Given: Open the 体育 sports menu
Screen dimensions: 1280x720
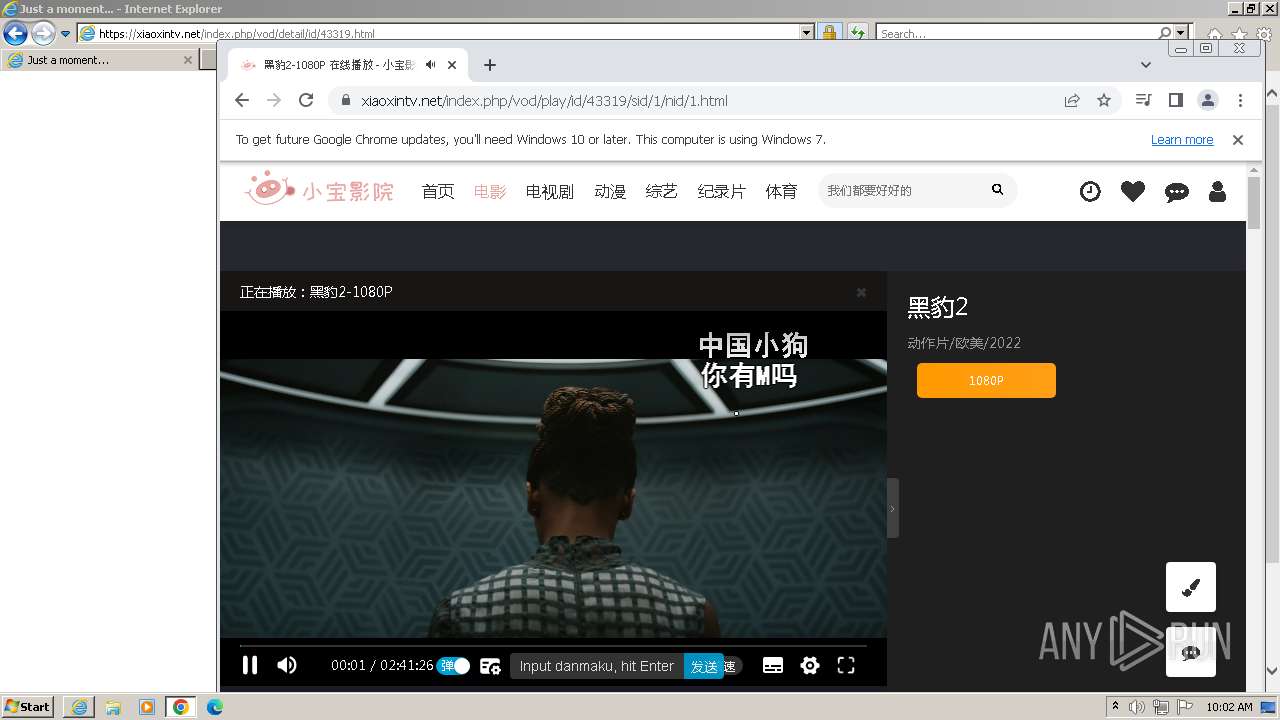Looking at the screenshot, I should click(x=782, y=191).
